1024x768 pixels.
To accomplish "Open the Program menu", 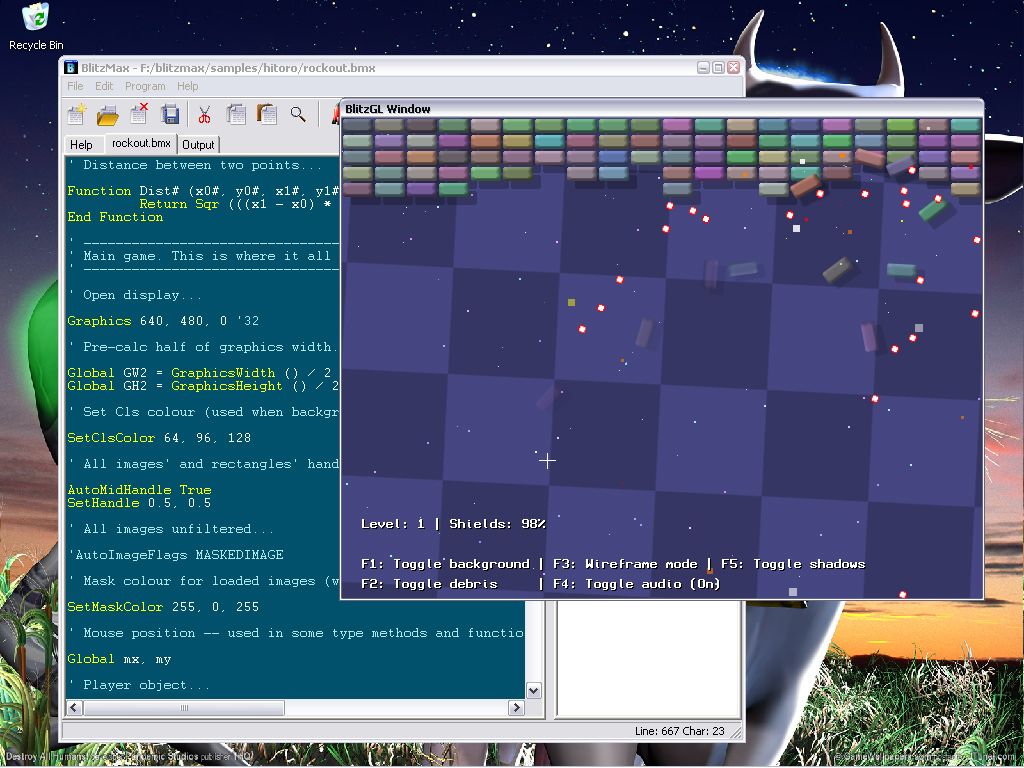I will click(145, 87).
